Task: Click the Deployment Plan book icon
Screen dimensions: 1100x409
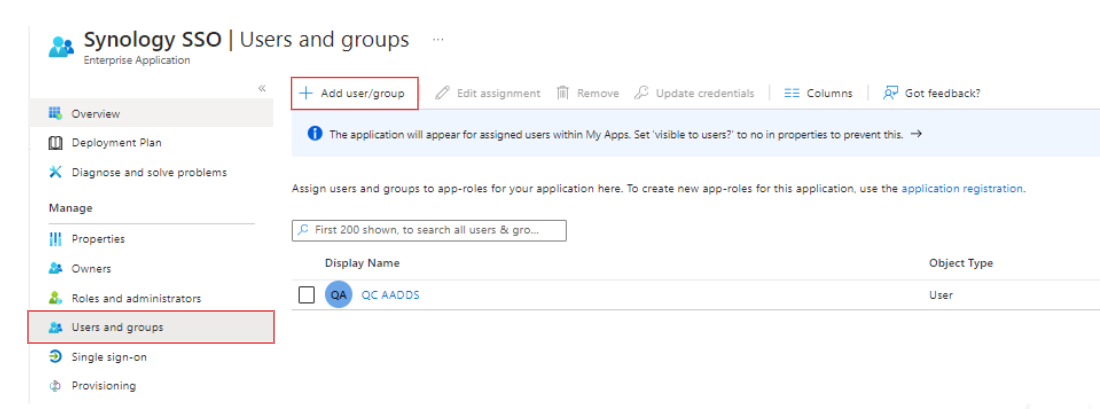Action: point(55,143)
